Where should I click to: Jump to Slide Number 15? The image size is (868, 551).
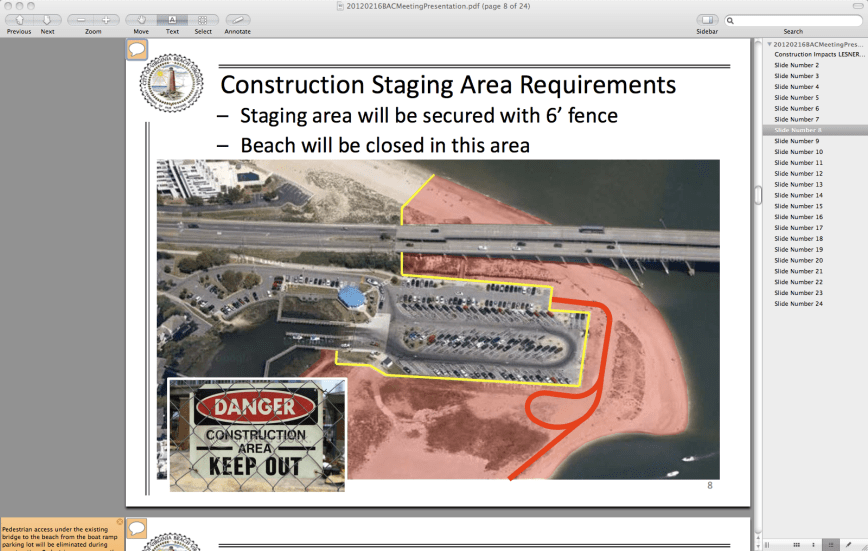tap(798, 206)
